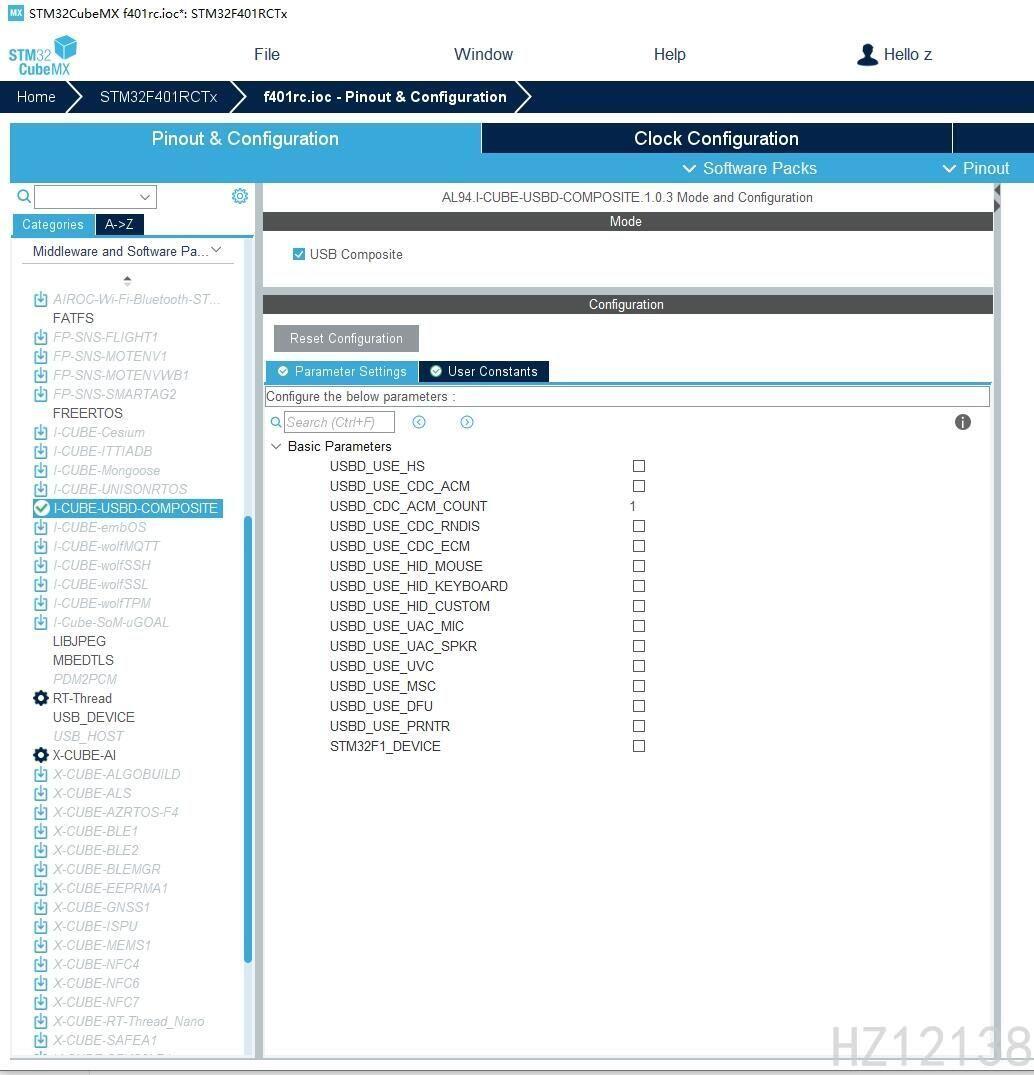
Task: Click download icon beside X-CUBE-ALGOBUILD
Action: [x=40, y=775]
